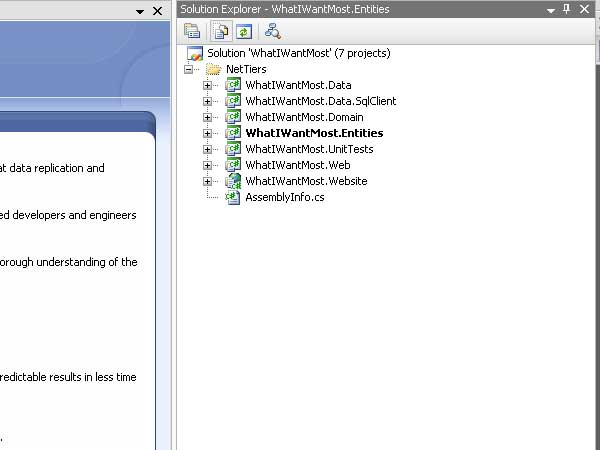Expand the WhatIWantMost.Data.SqlClient project
This screenshot has width=600, height=450.
pos(207,101)
